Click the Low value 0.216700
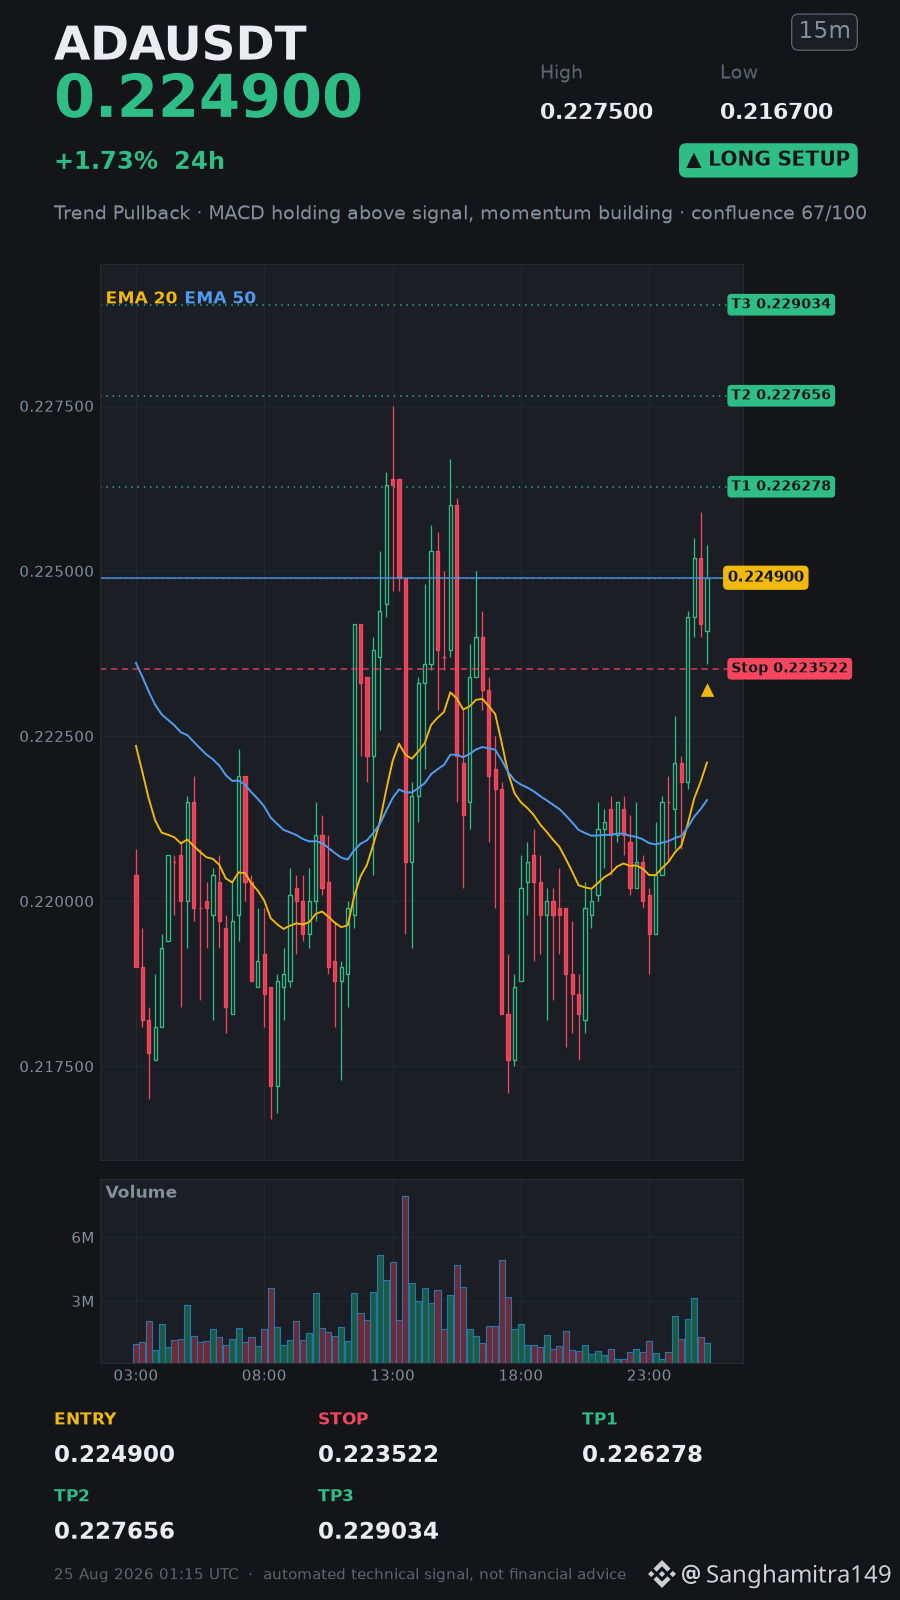 point(776,112)
